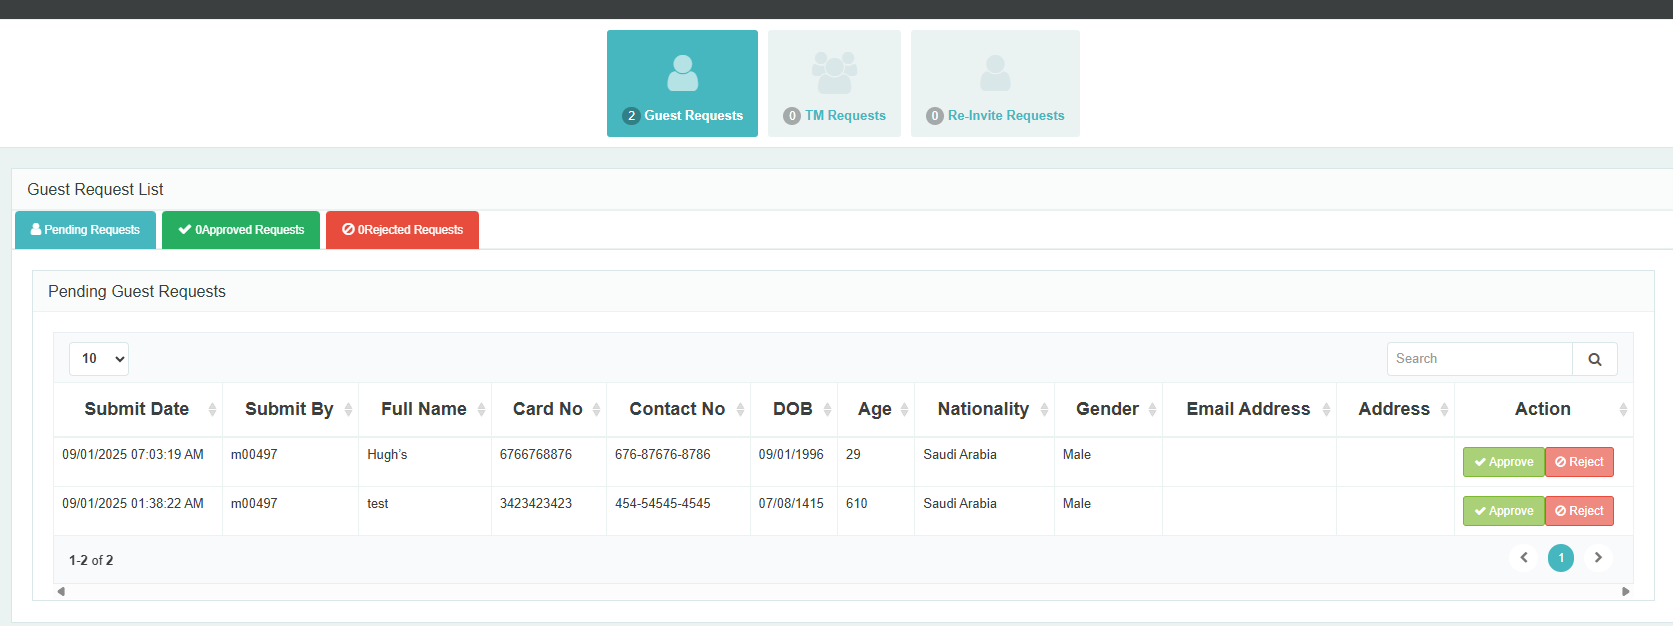Screen dimensions: 1673x626
Task: Click the TM Requests group icon
Action: 834,74
